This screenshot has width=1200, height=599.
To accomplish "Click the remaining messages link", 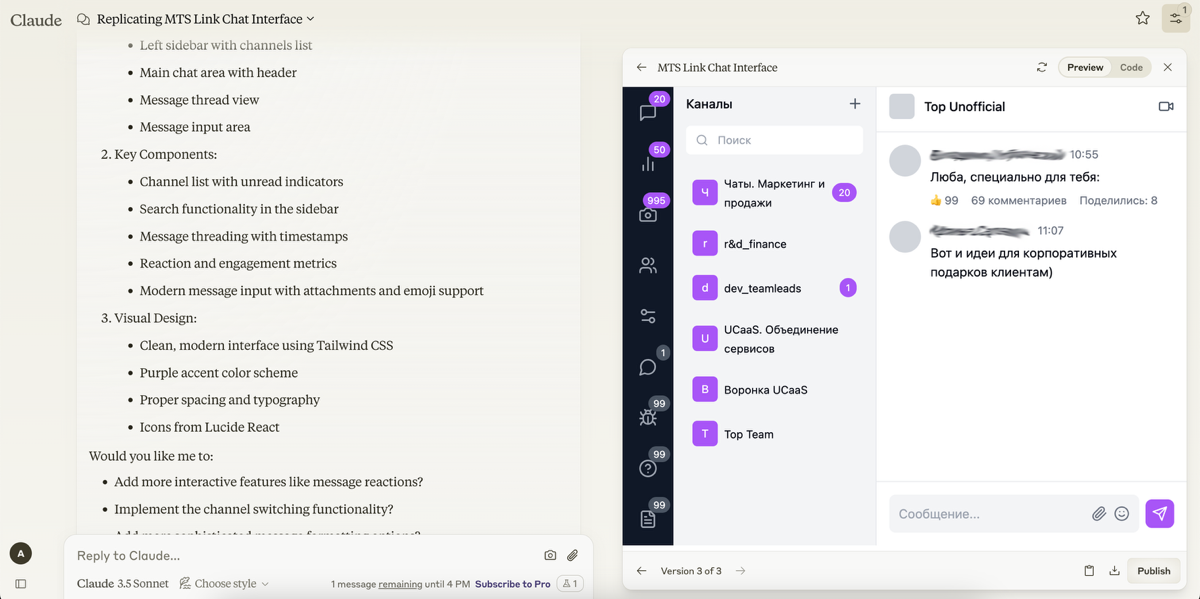I will 400,584.
